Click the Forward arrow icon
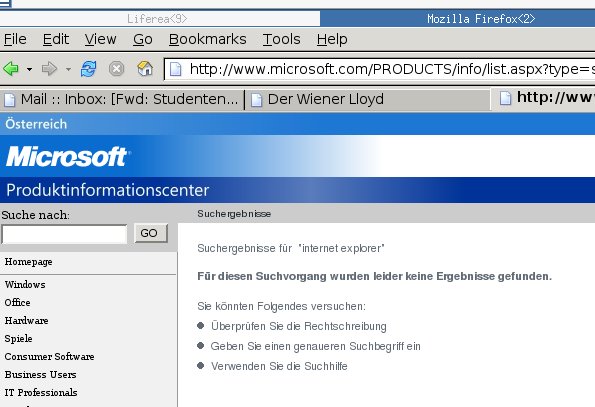Screen dimensions: 595x407 click(49, 69)
